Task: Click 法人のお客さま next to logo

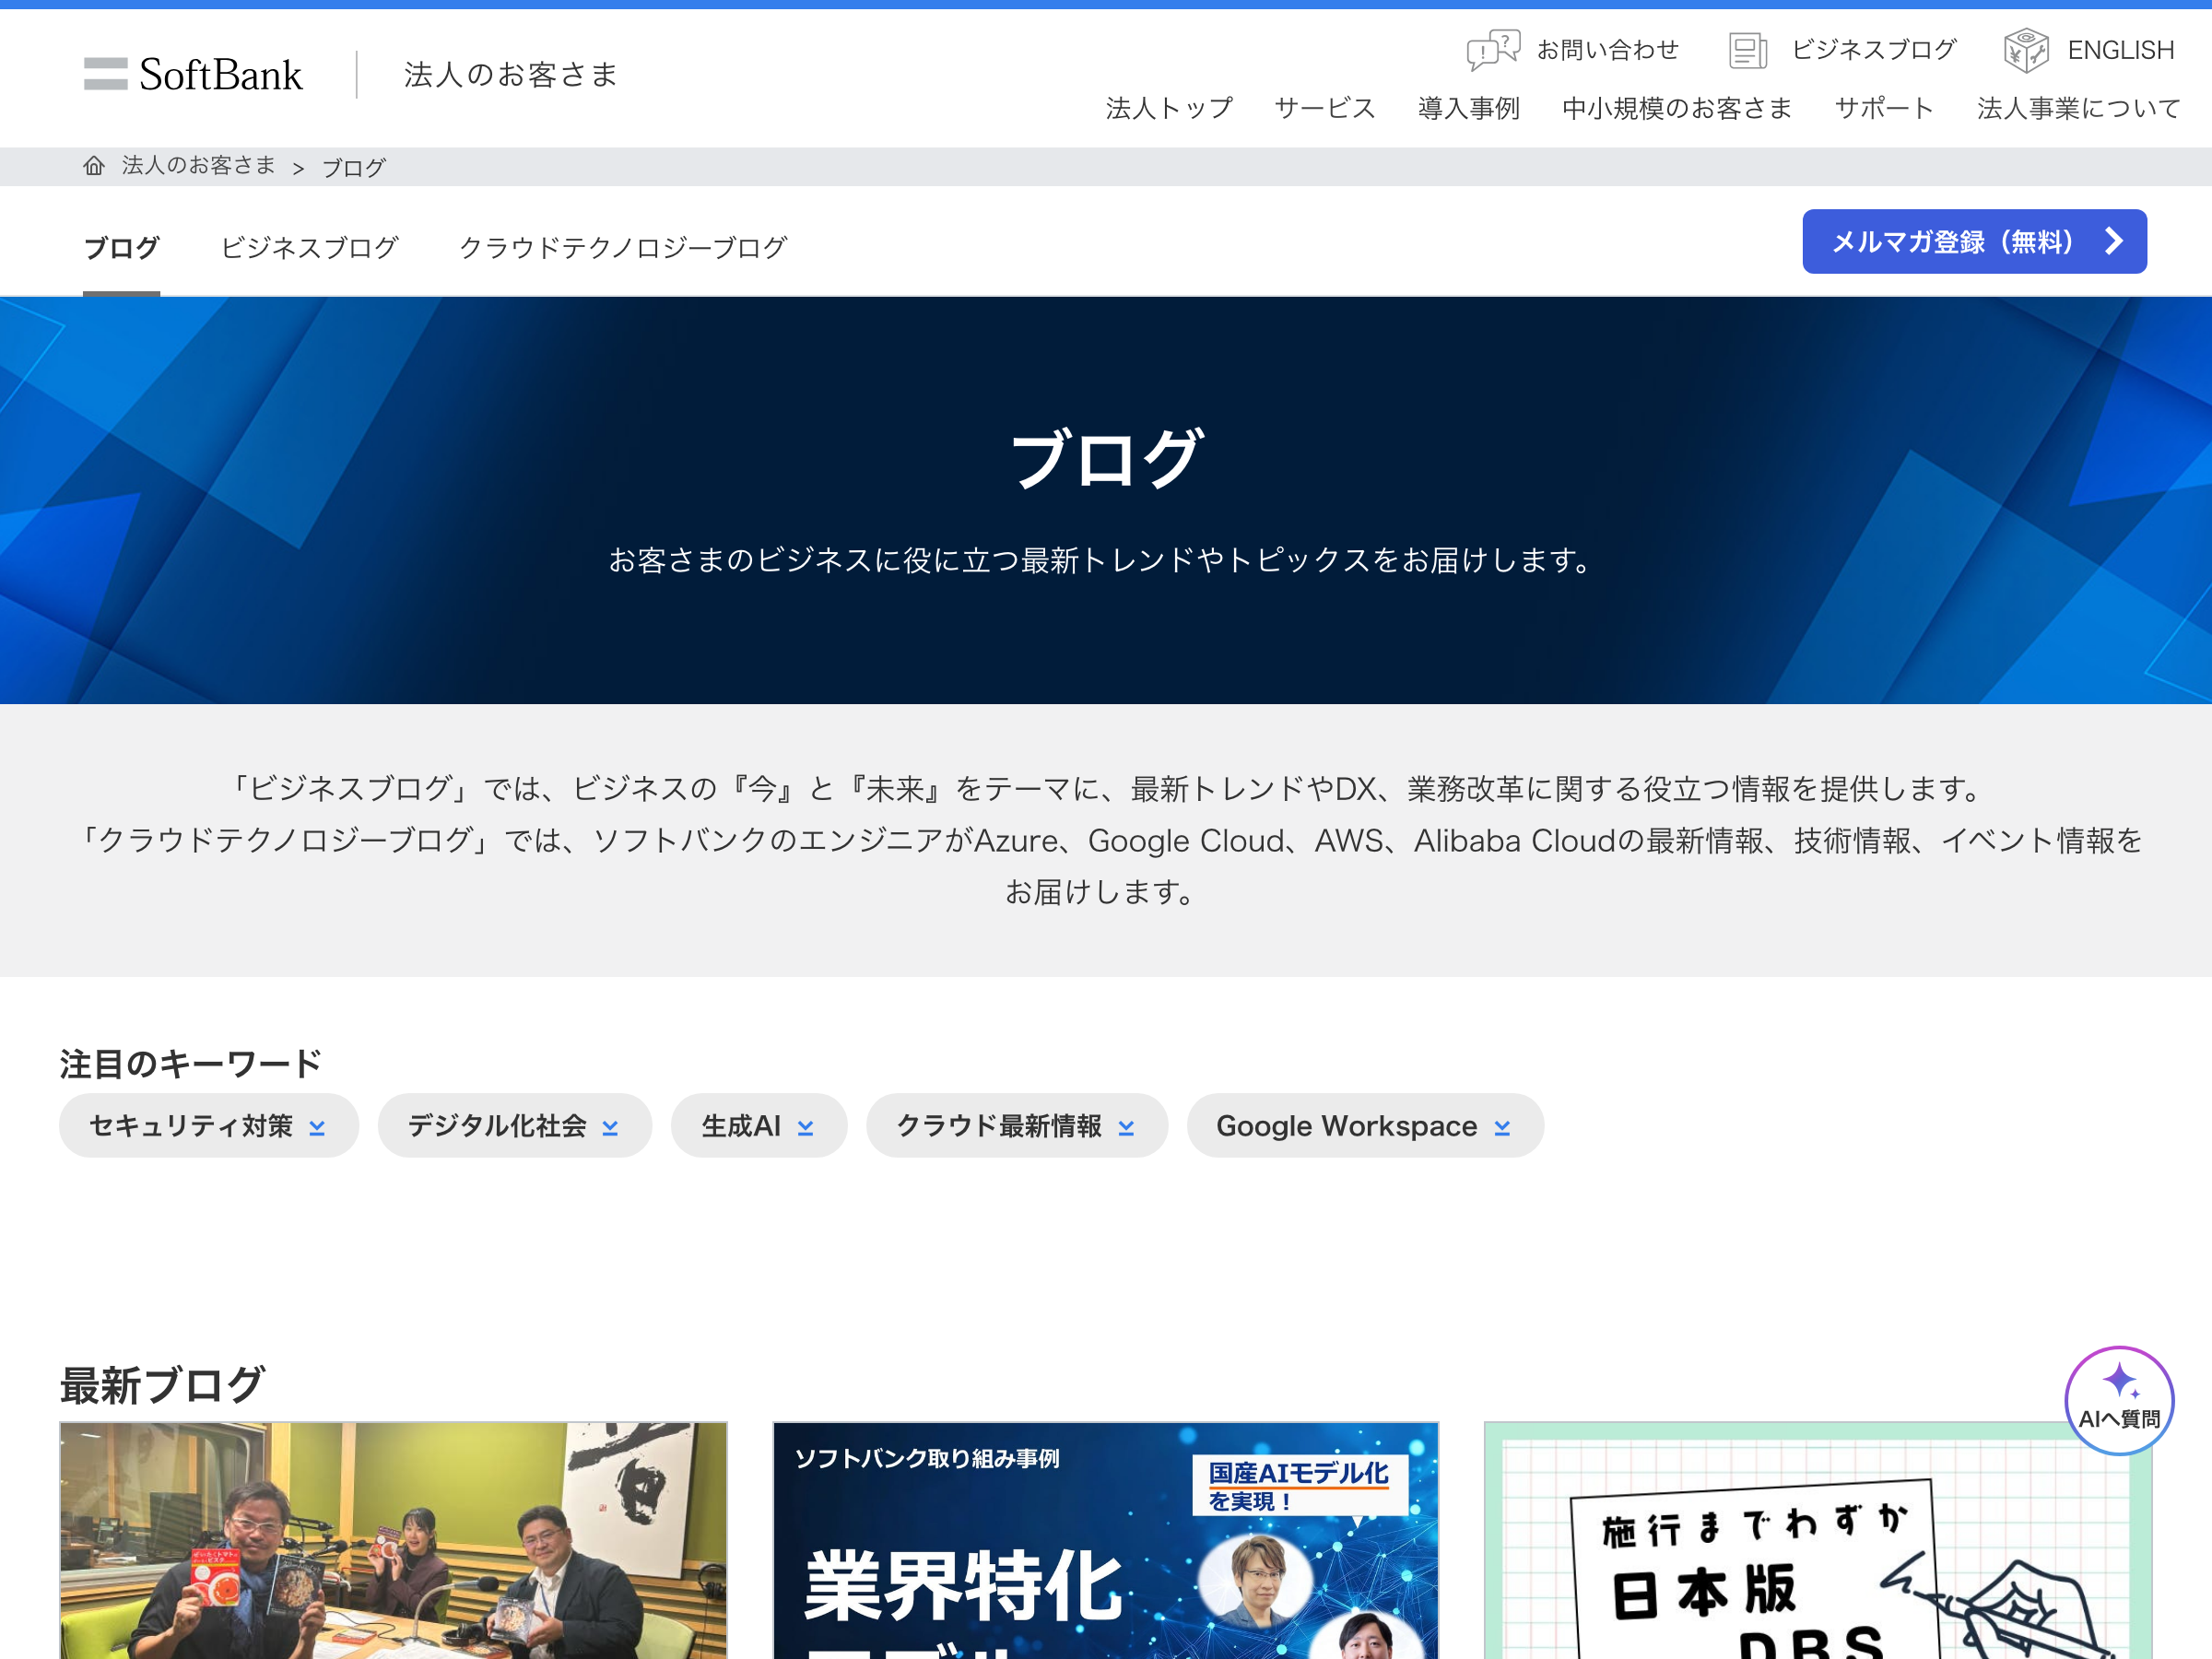Action: (x=511, y=74)
